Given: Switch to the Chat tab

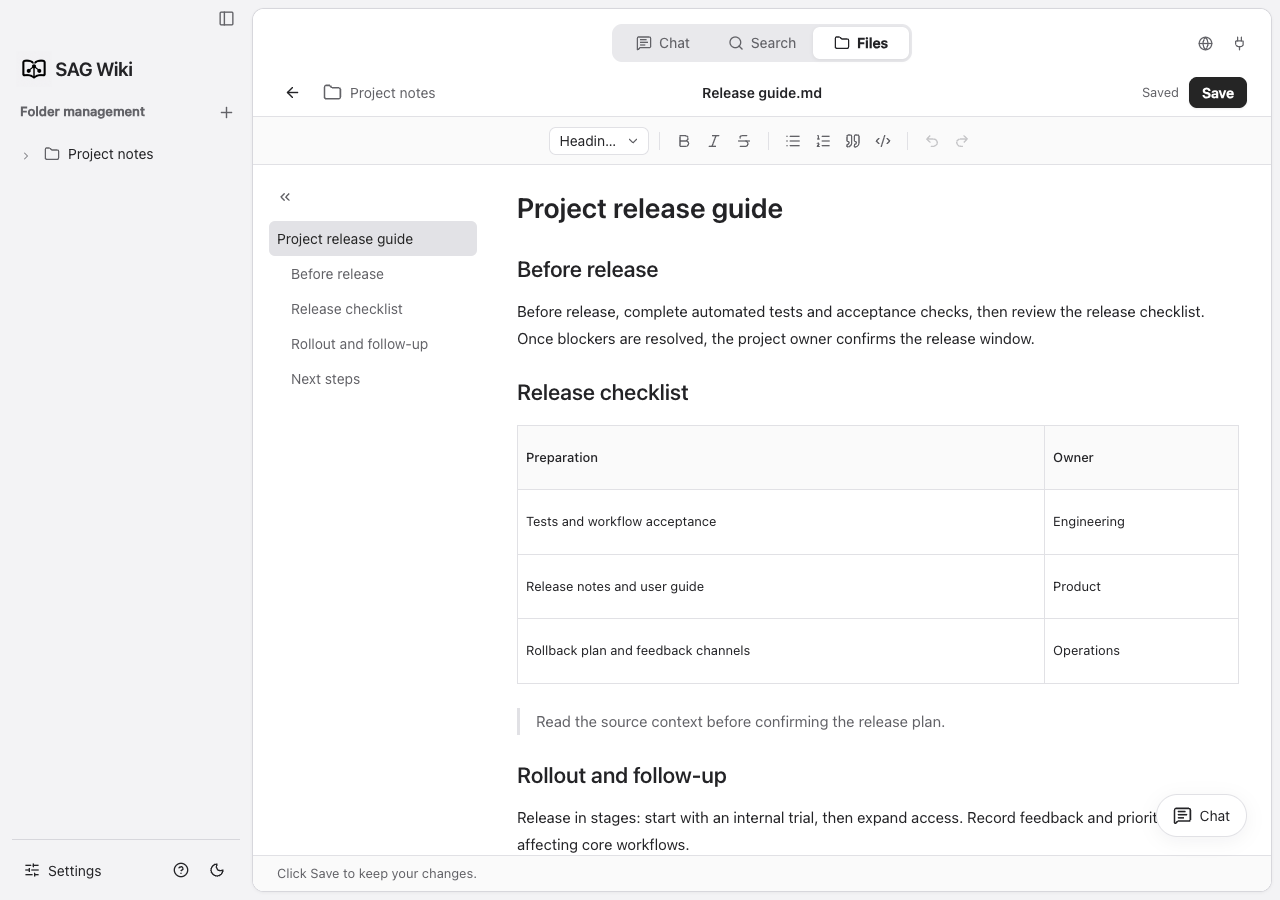Looking at the screenshot, I should pos(663,43).
